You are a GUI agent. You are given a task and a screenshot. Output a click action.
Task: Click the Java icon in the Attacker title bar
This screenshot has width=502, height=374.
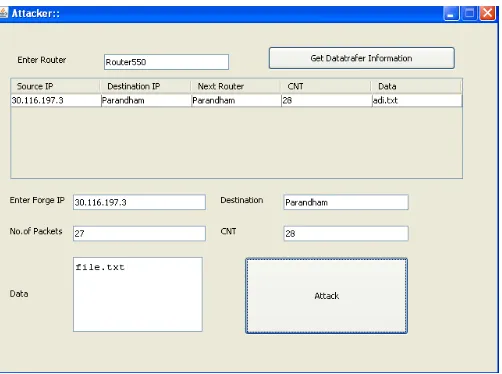tap(3, 13)
